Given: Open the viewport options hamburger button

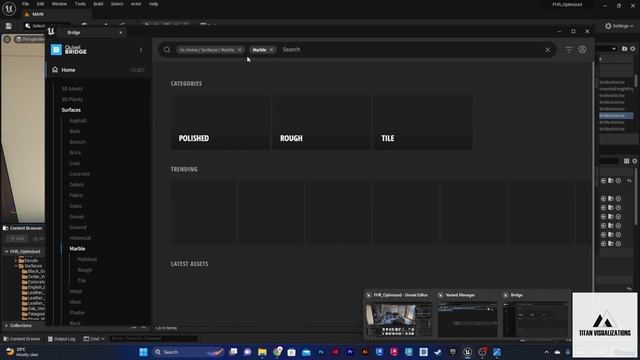Looking at the screenshot, I should click(x=7, y=39).
